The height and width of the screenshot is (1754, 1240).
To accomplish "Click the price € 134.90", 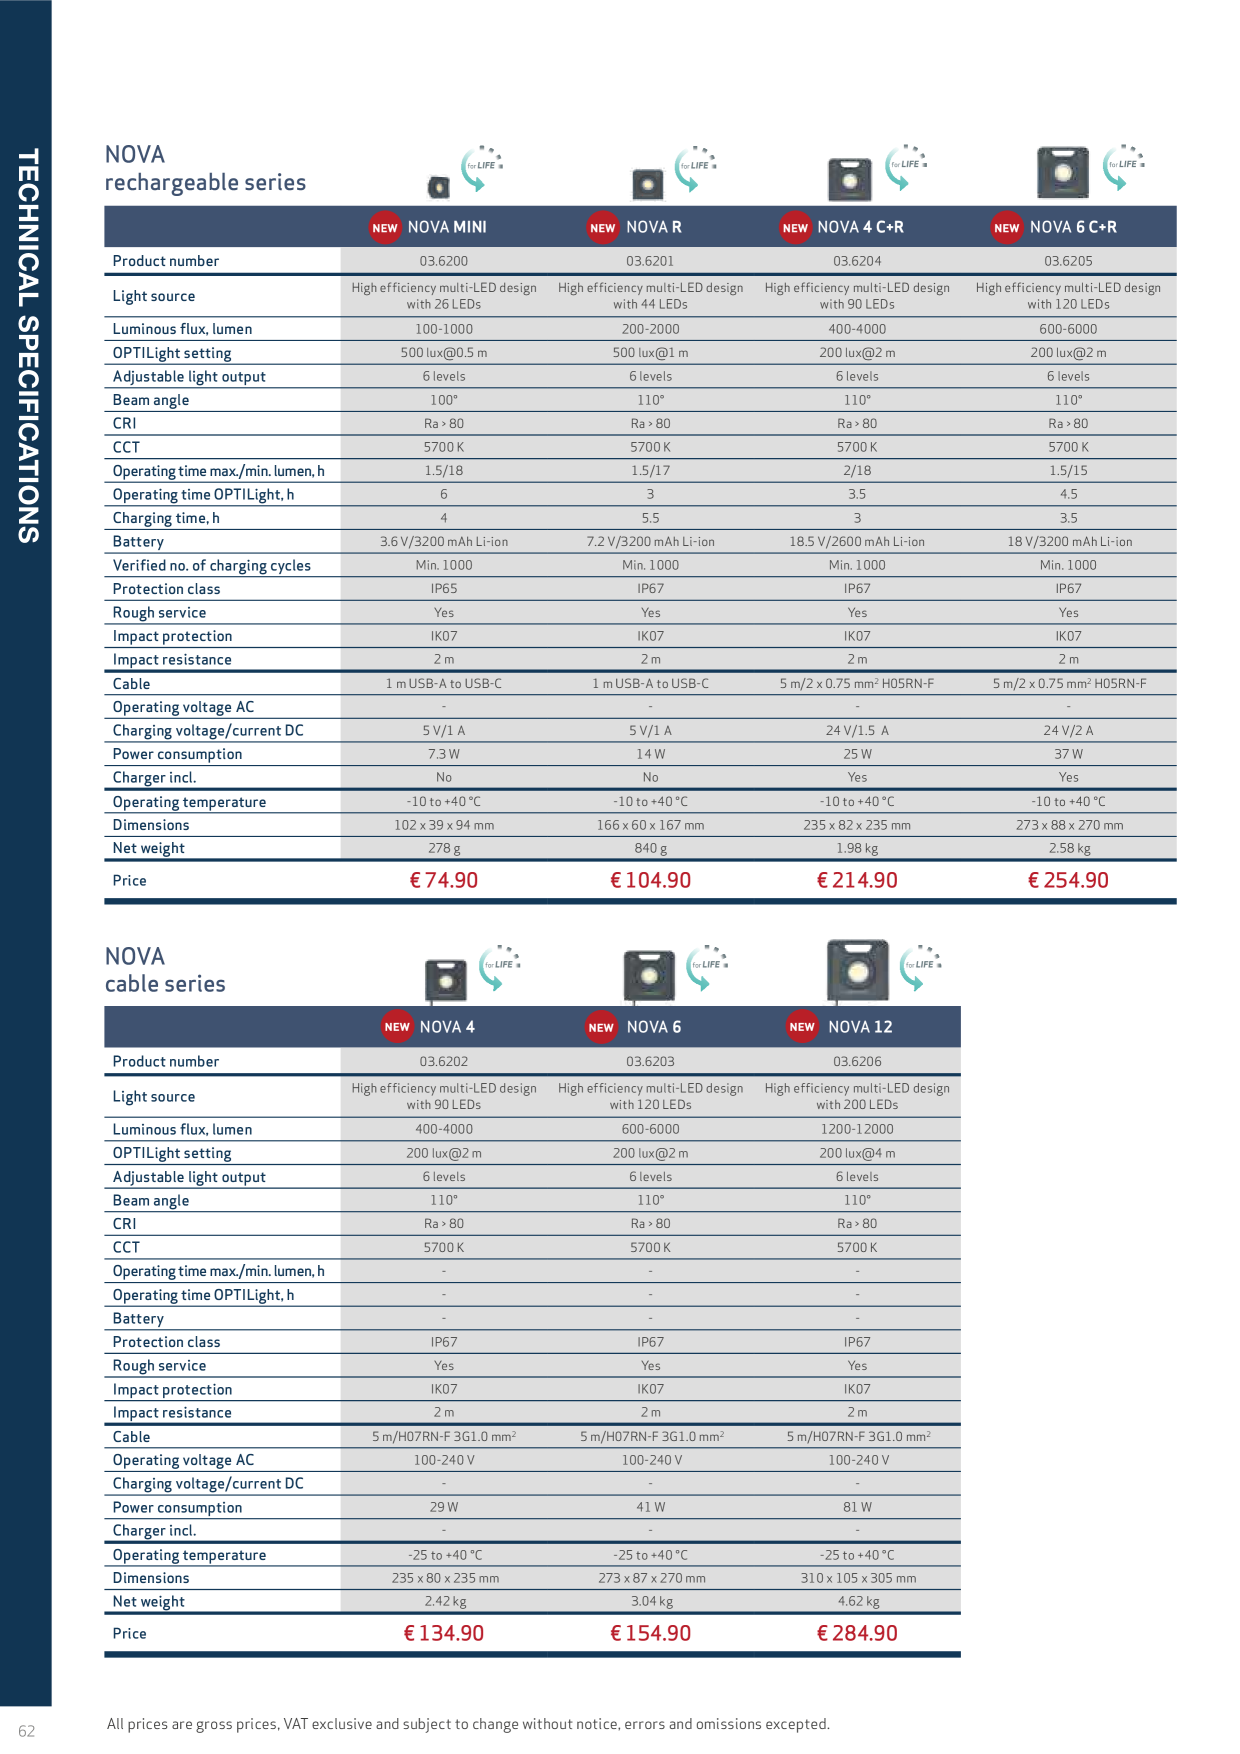I will pos(444,1633).
